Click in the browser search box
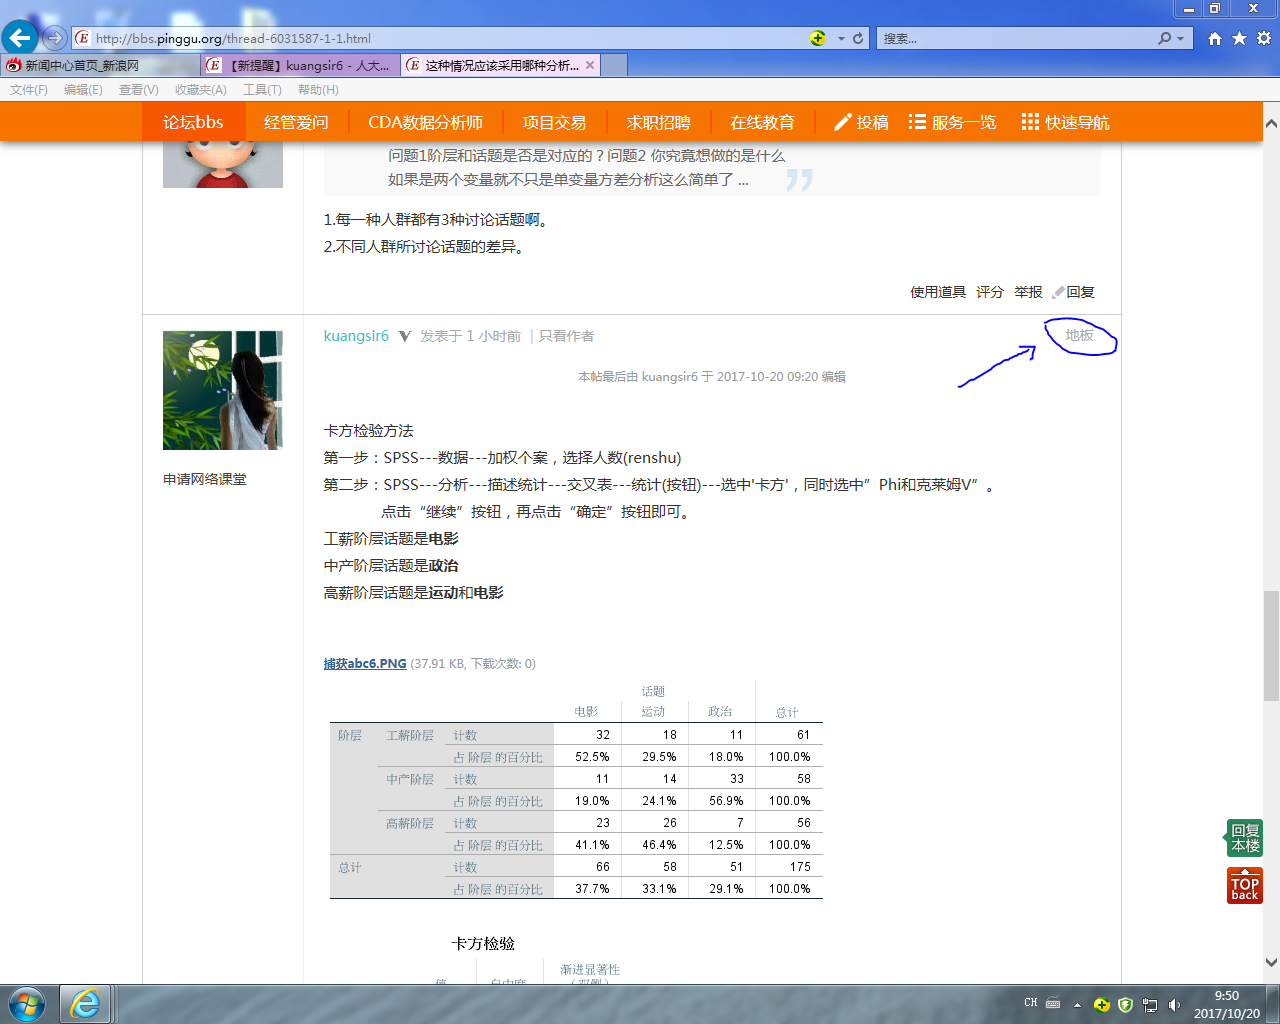Viewport: 1280px width, 1024px height. (1015, 38)
